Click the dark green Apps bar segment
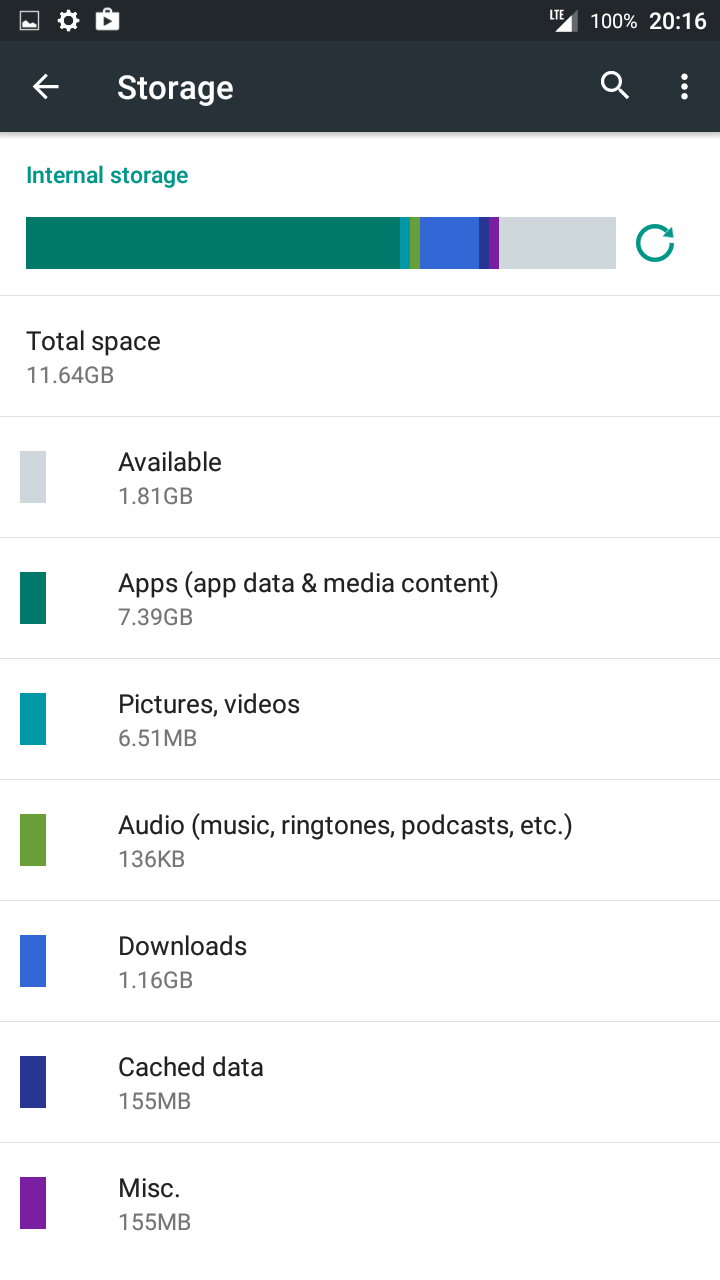 [x=212, y=243]
